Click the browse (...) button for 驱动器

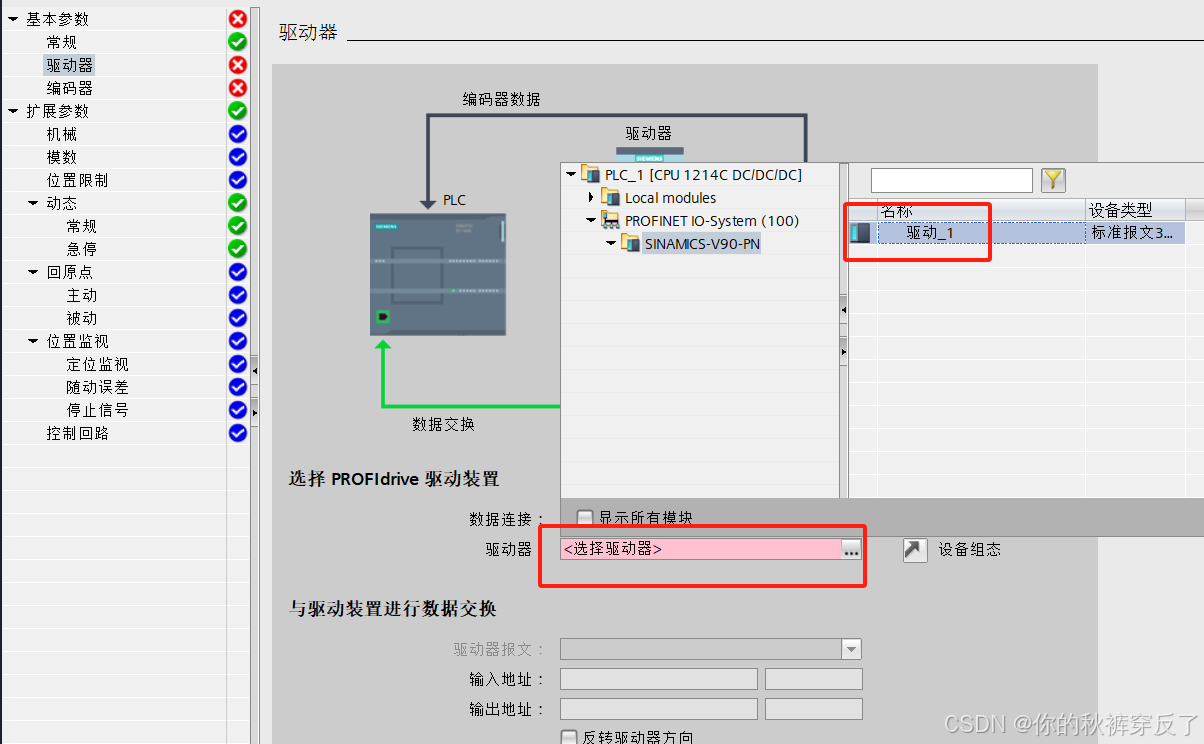tap(851, 550)
